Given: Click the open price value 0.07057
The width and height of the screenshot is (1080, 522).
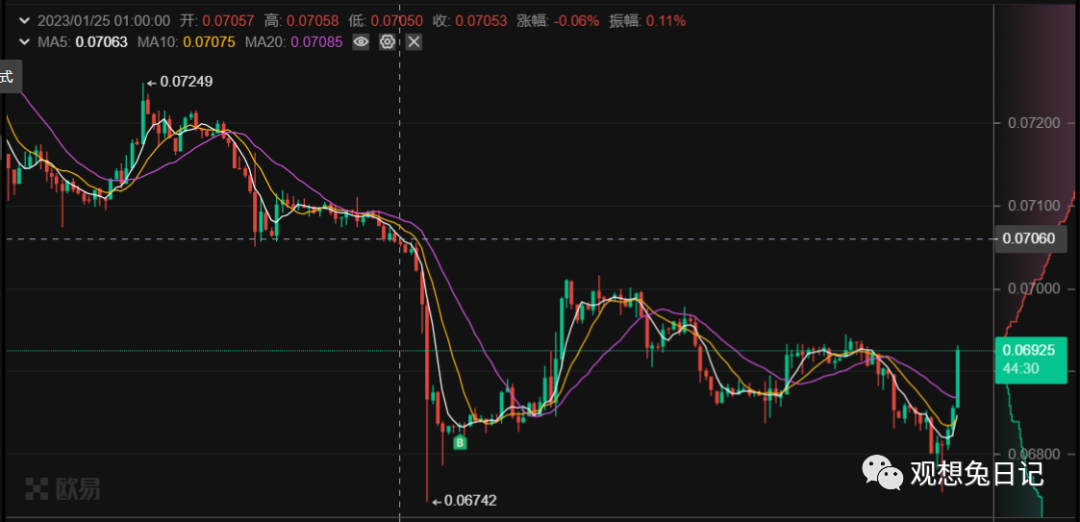Looking at the screenshot, I should pyautogui.click(x=228, y=21).
